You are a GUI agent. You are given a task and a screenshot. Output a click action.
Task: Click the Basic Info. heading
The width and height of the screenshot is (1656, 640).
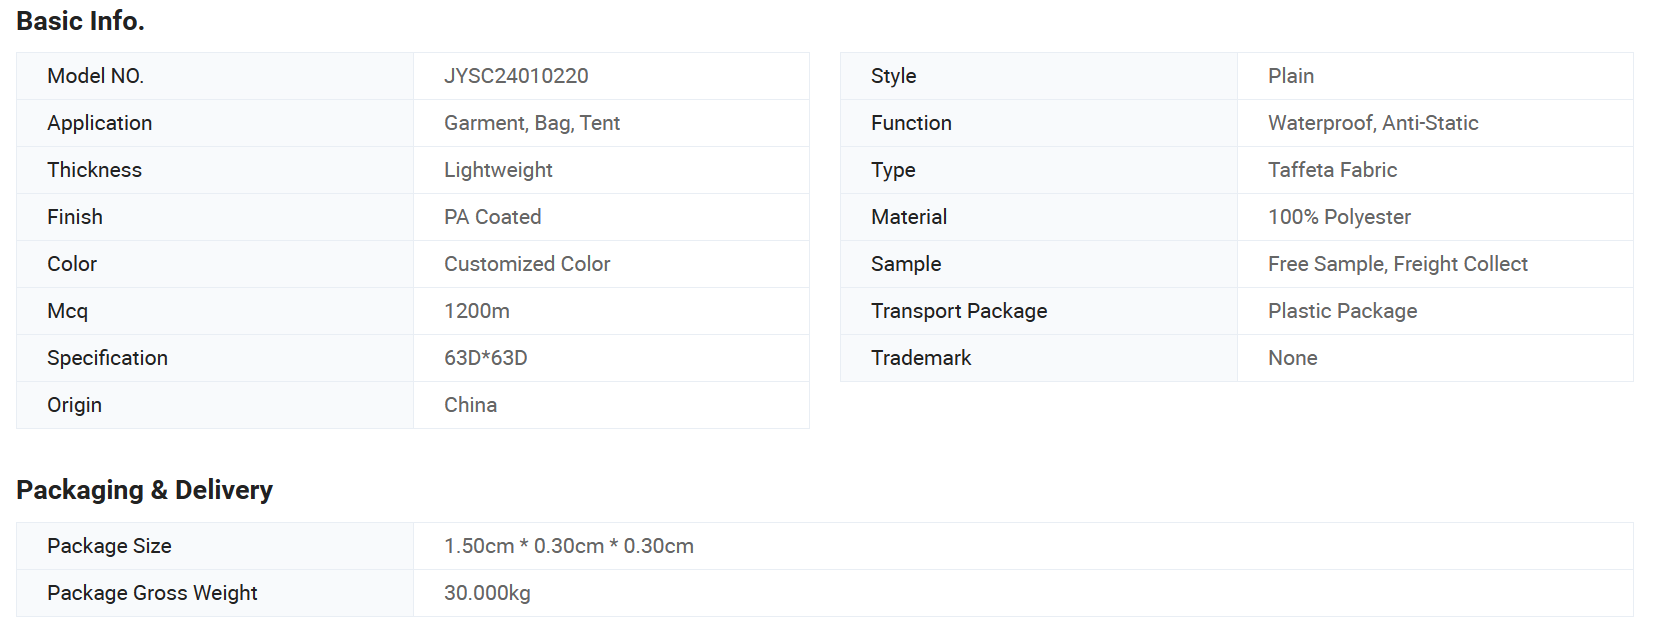80,21
